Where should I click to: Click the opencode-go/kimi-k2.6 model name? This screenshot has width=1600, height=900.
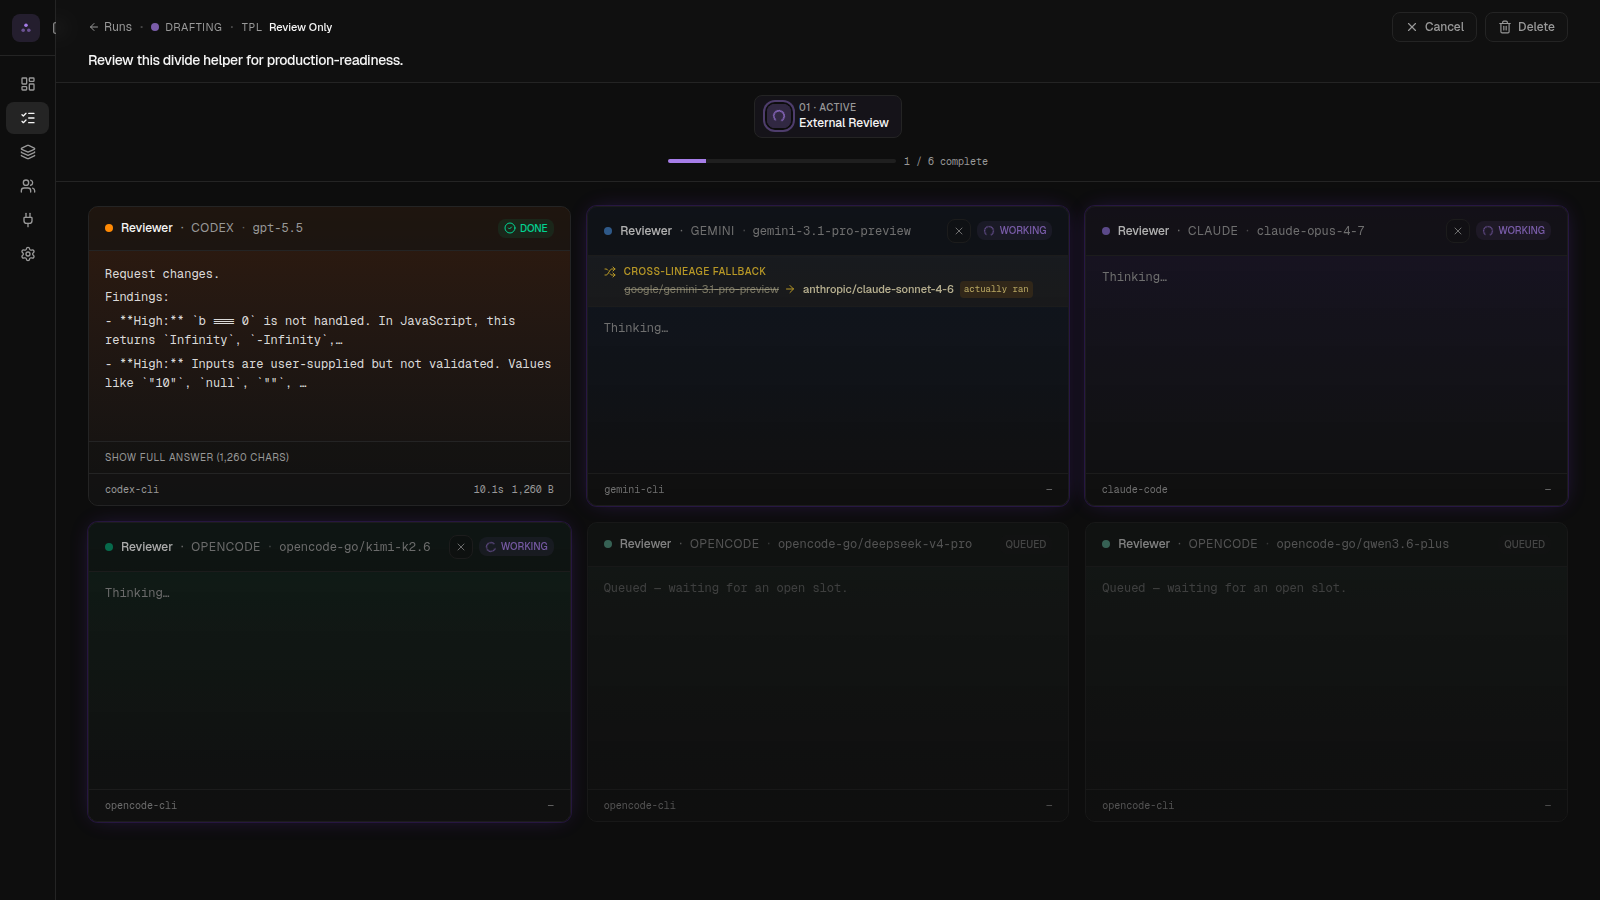click(355, 547)
